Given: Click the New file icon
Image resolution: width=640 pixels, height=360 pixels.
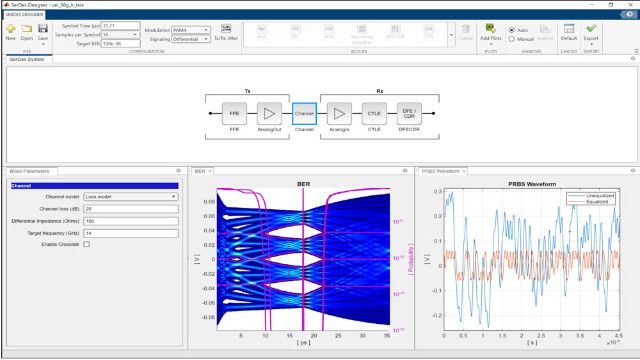Looking at the screenshot, I should pyautogui.click(x=11, y=29).
